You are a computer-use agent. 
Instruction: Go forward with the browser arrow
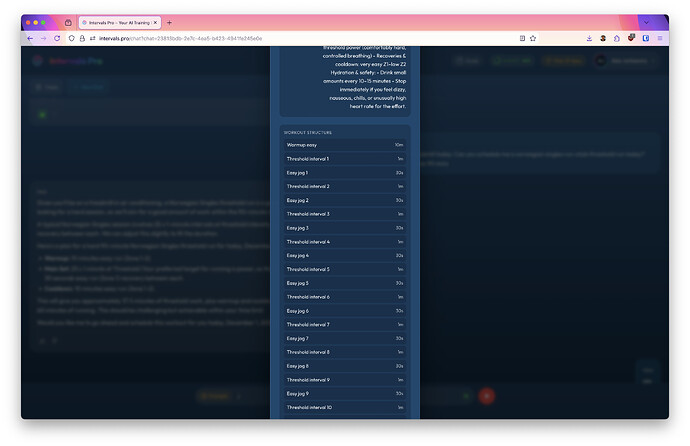coord(43,38)
